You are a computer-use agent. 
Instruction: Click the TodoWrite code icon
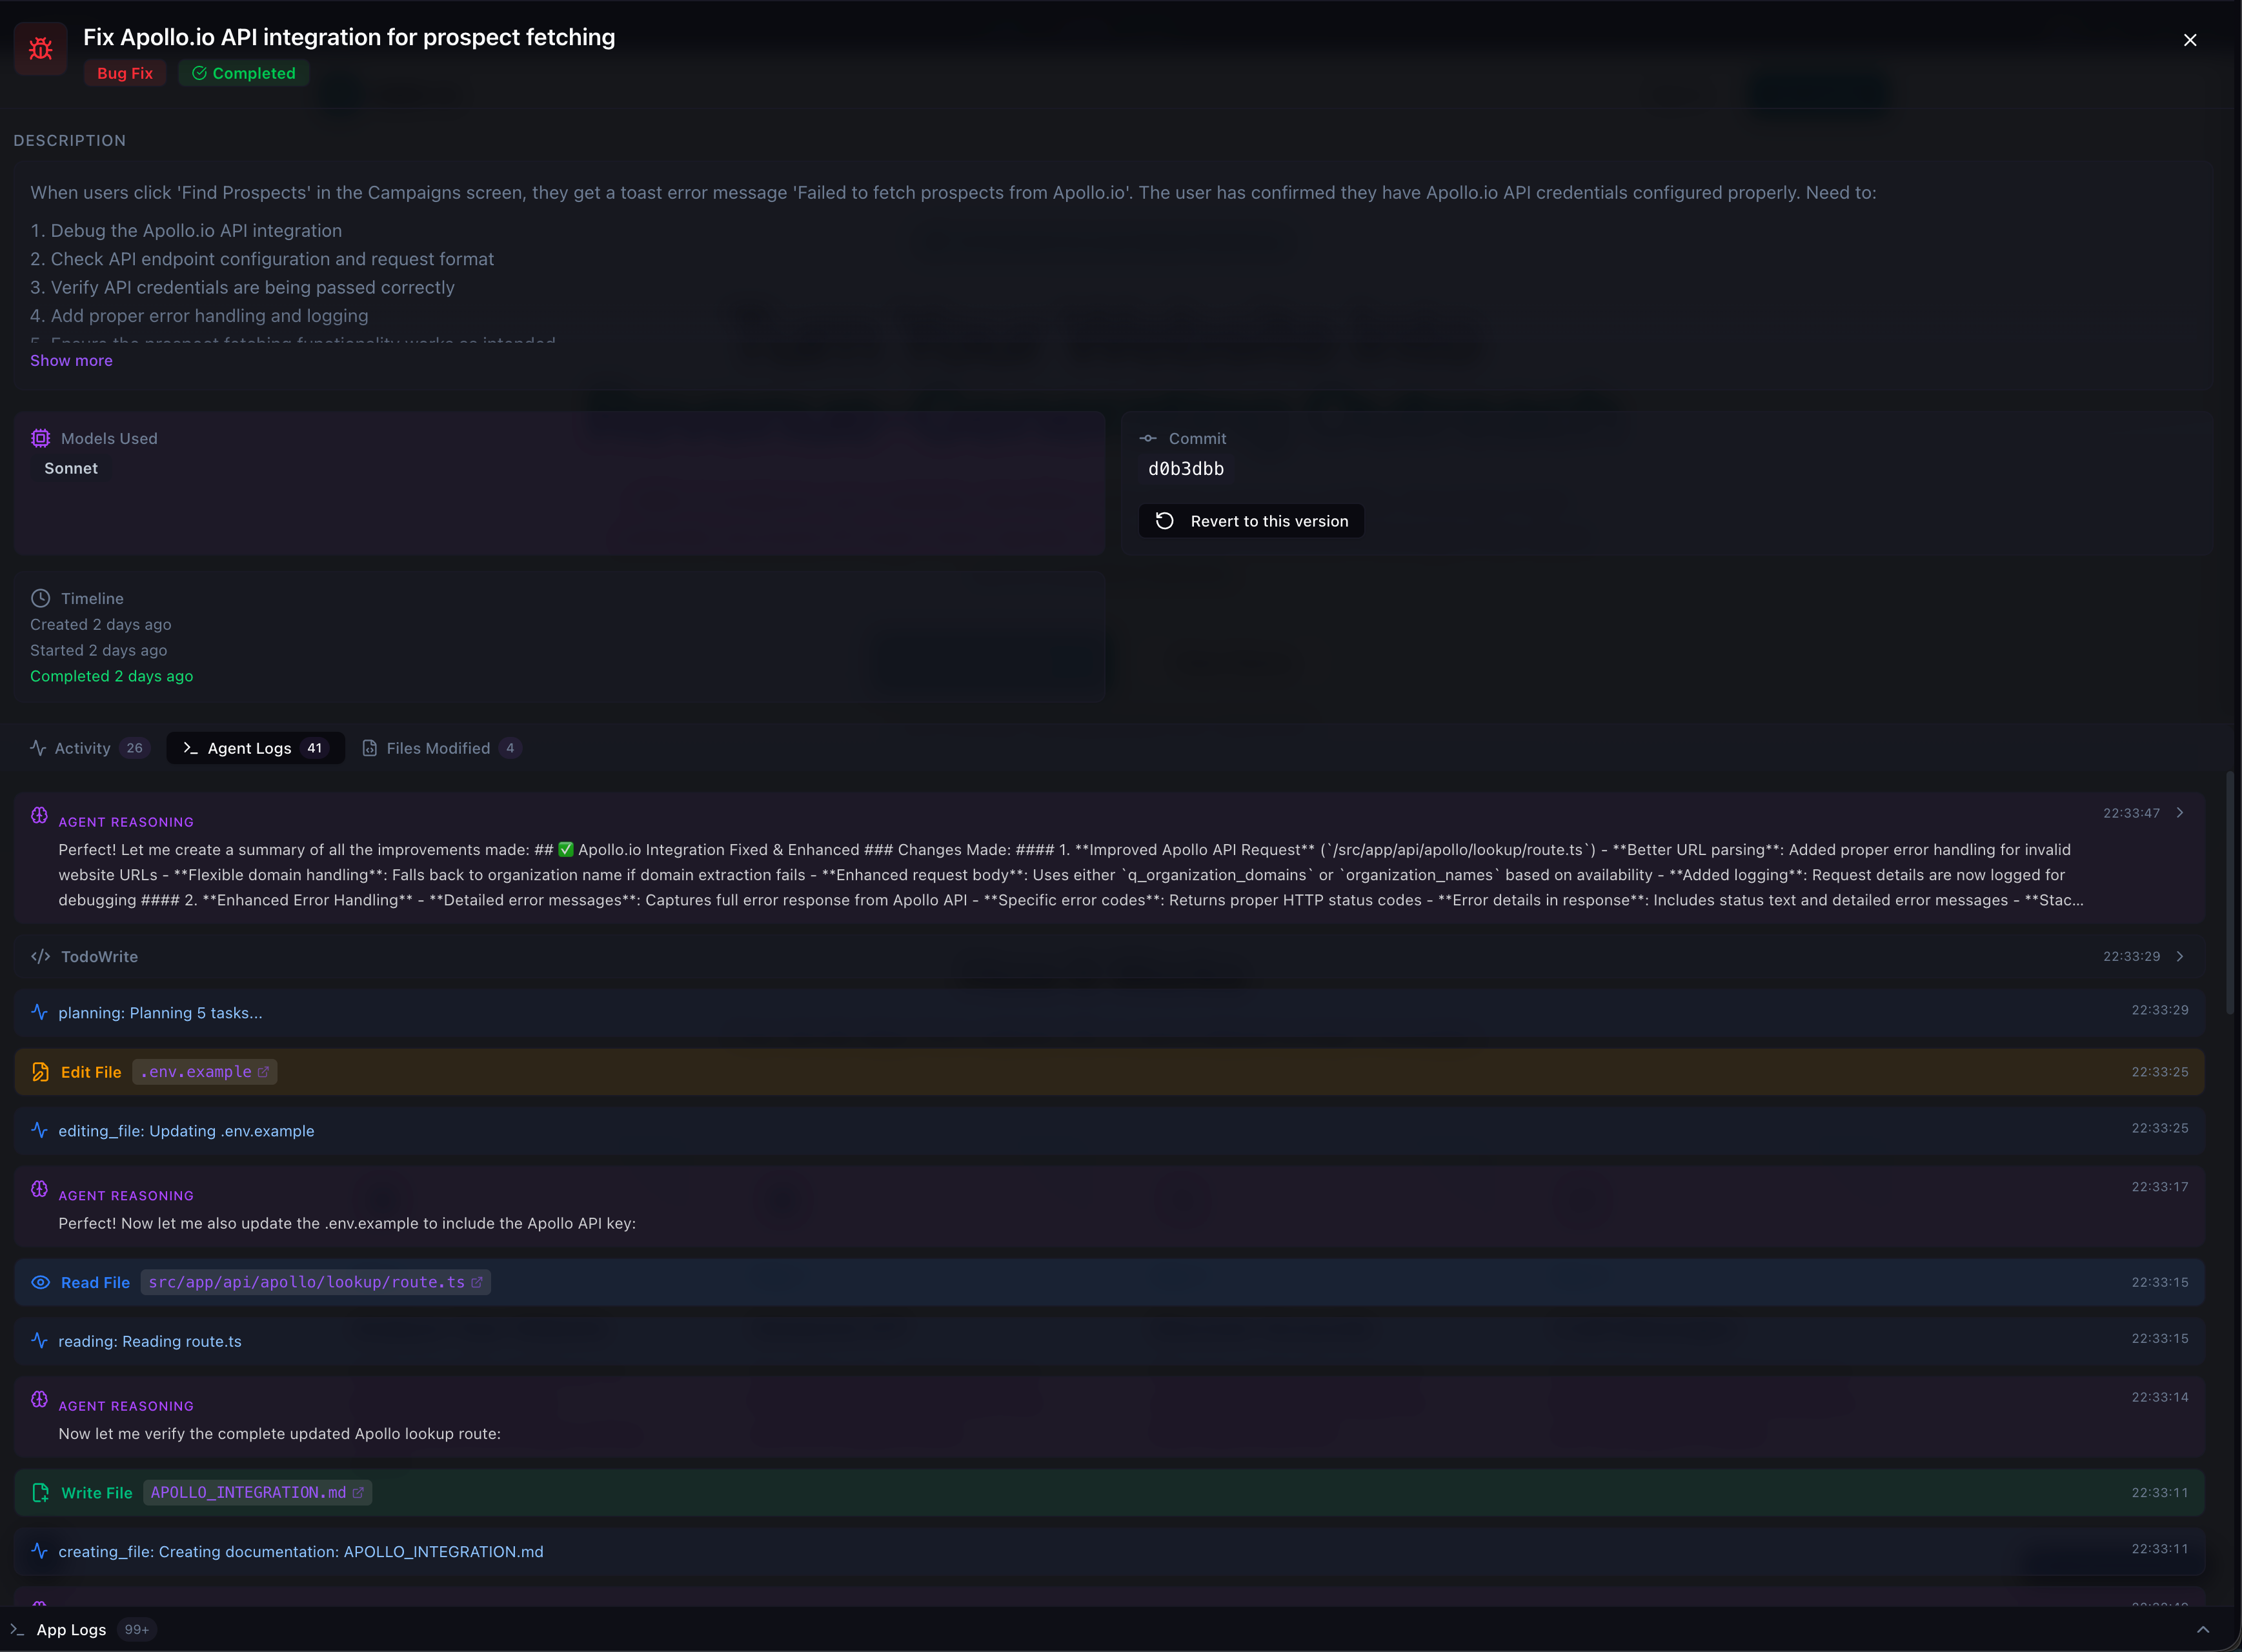40,956
